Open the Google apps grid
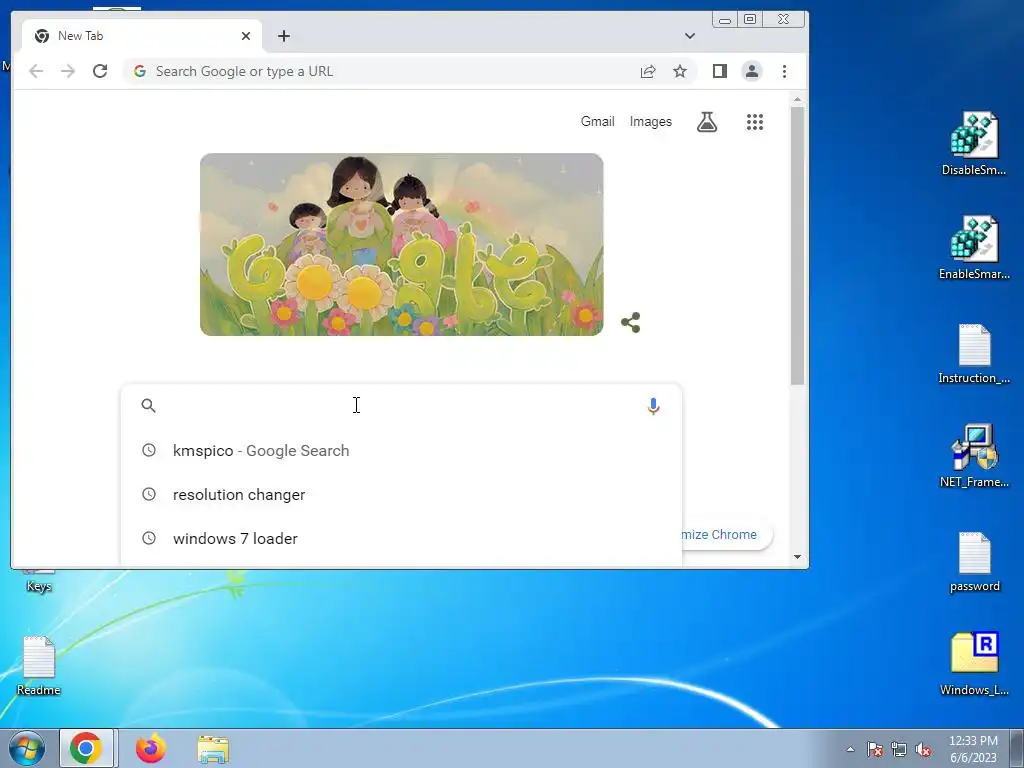 (755, 121)
